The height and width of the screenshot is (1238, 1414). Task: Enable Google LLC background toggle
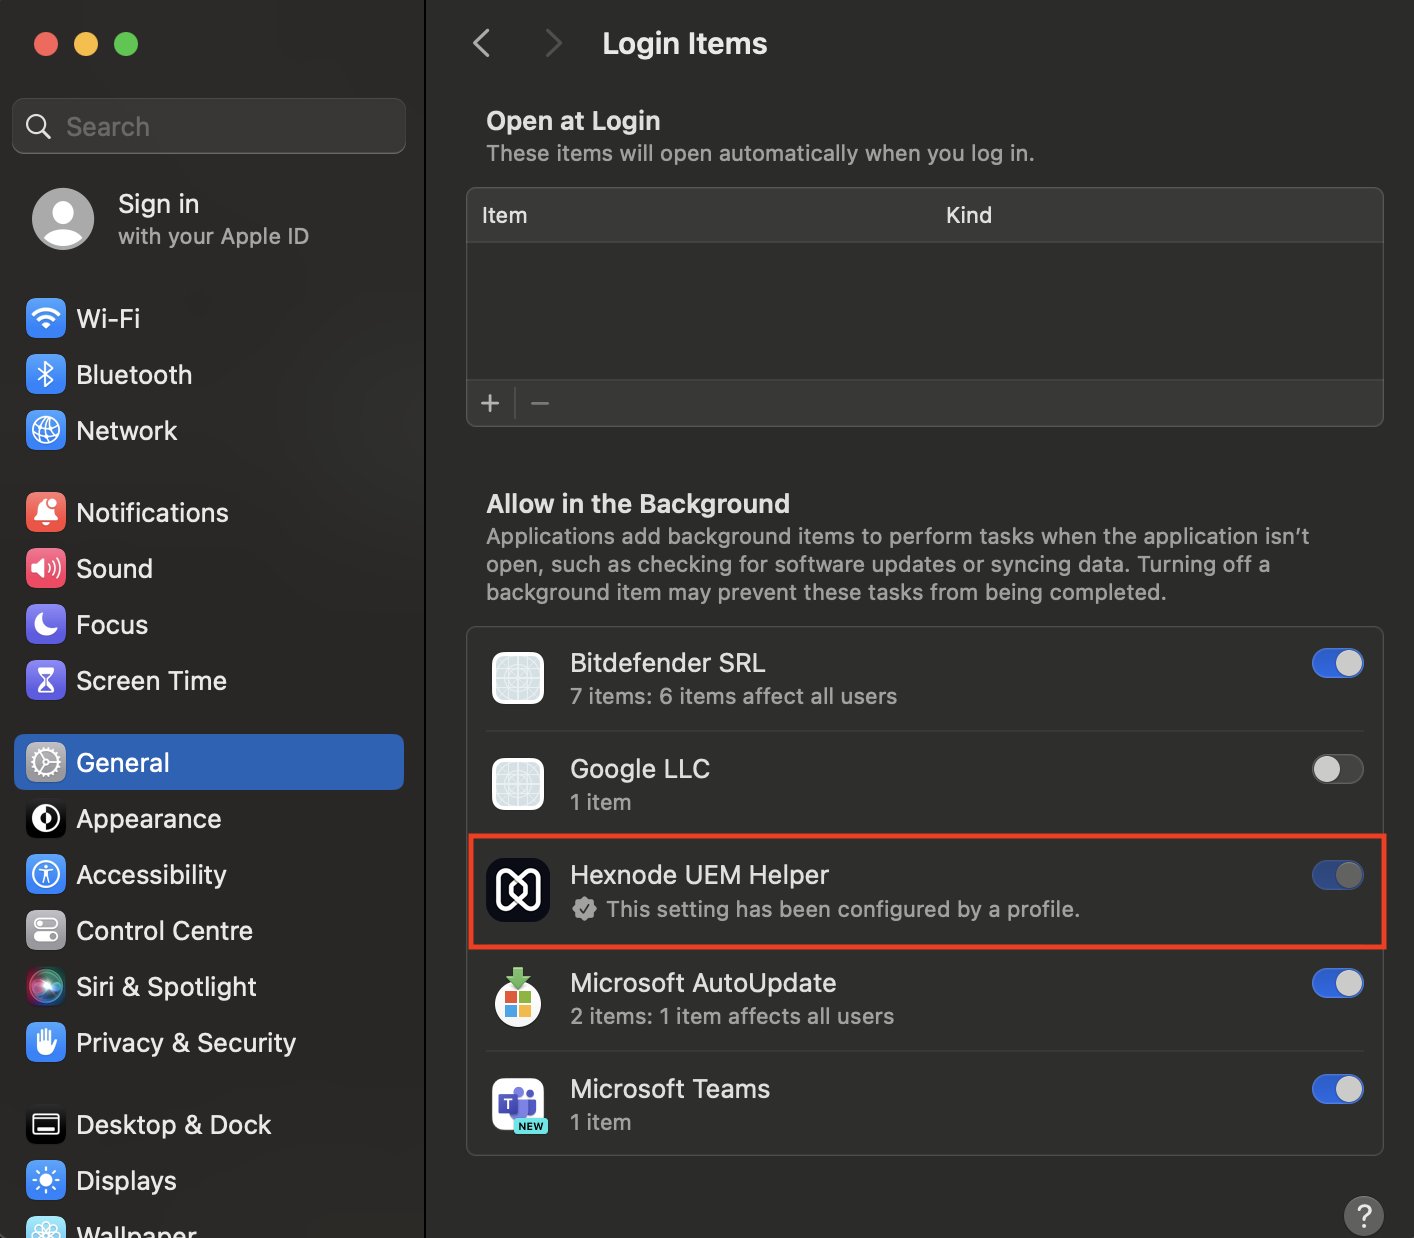coord(1338,769)
